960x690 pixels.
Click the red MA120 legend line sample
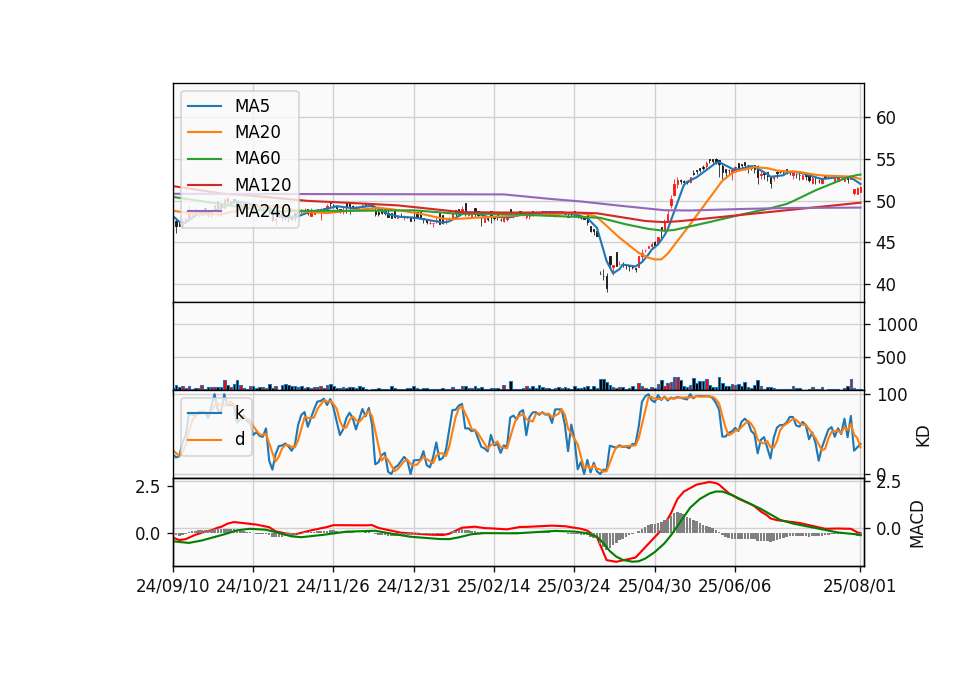[204, 185]
